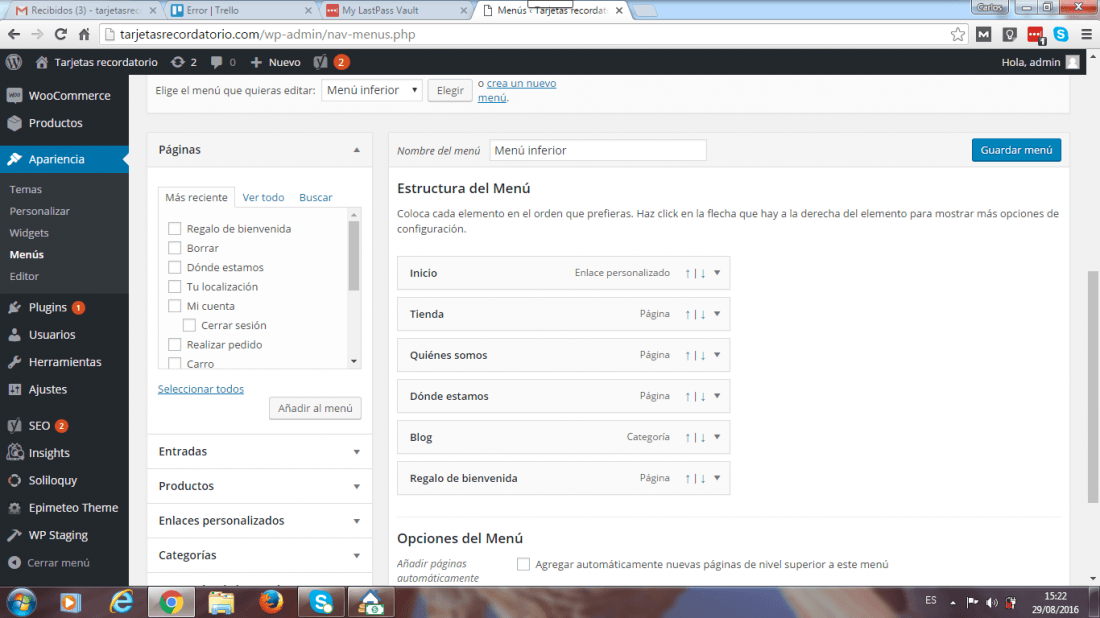Viewport: 1100px width, 618px height.
Task: Tick Dónde estamos page checkbox
Action: [175, 267]
